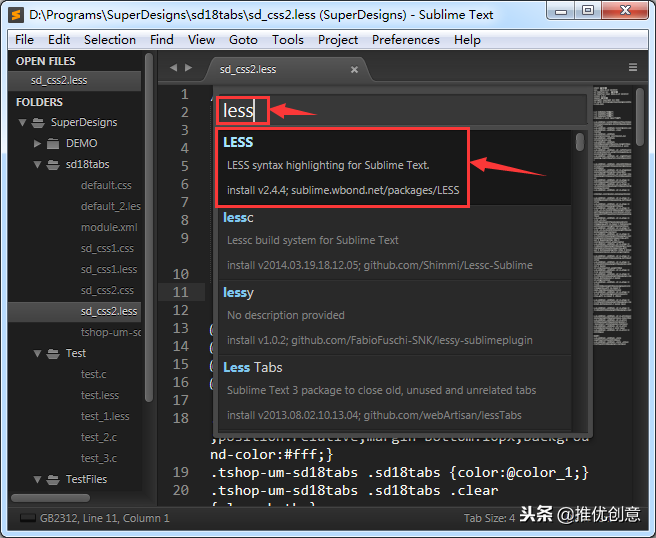Image resolution: width=656 pixels, height=538 pixels.
Task: Click line number 19 in gutter
Action: (x=181, y=472)
